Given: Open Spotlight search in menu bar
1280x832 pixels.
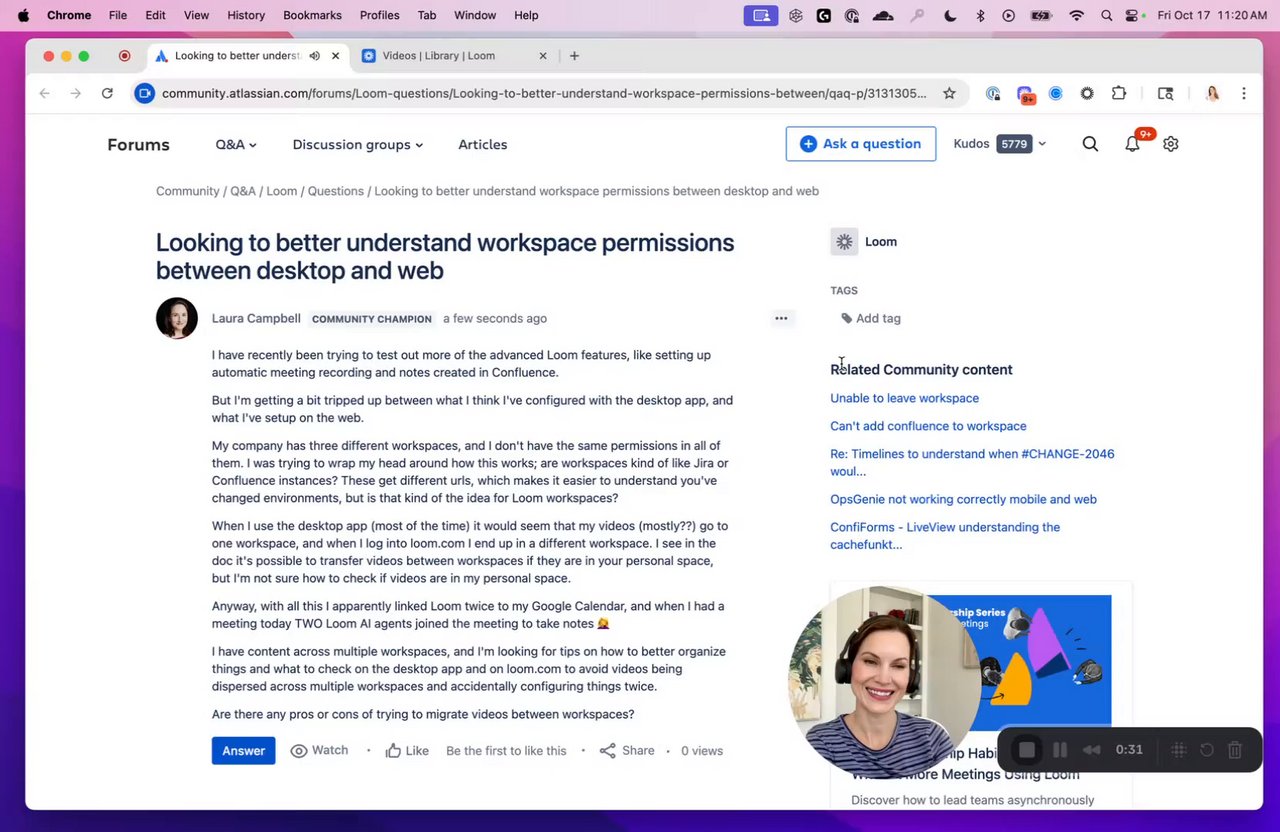Looking at the screenshot, I should pyautogui.click(x=1106, y=15).
